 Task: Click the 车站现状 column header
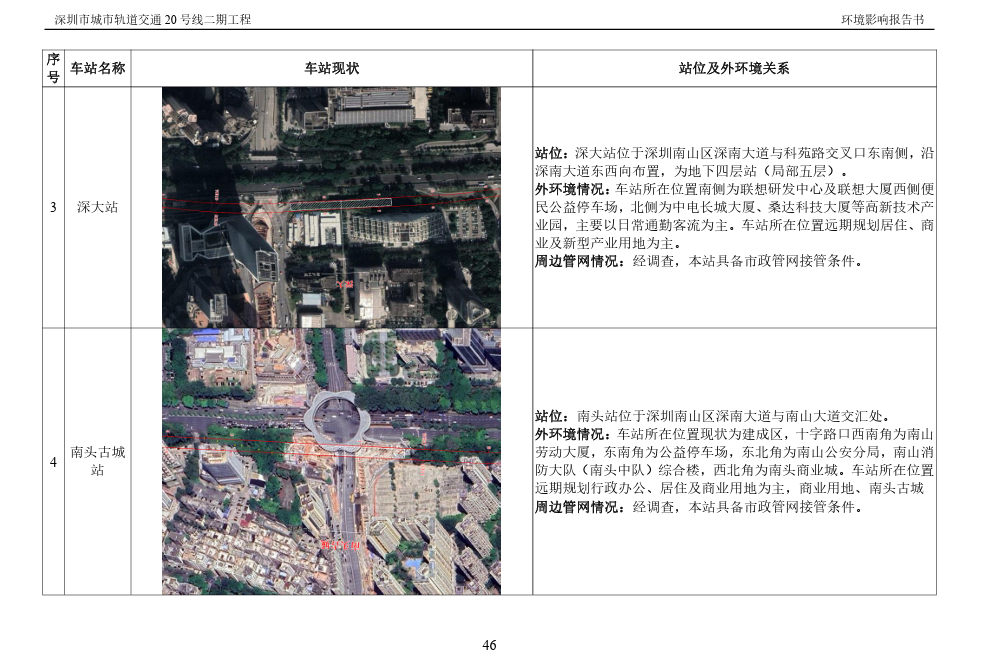331,68
